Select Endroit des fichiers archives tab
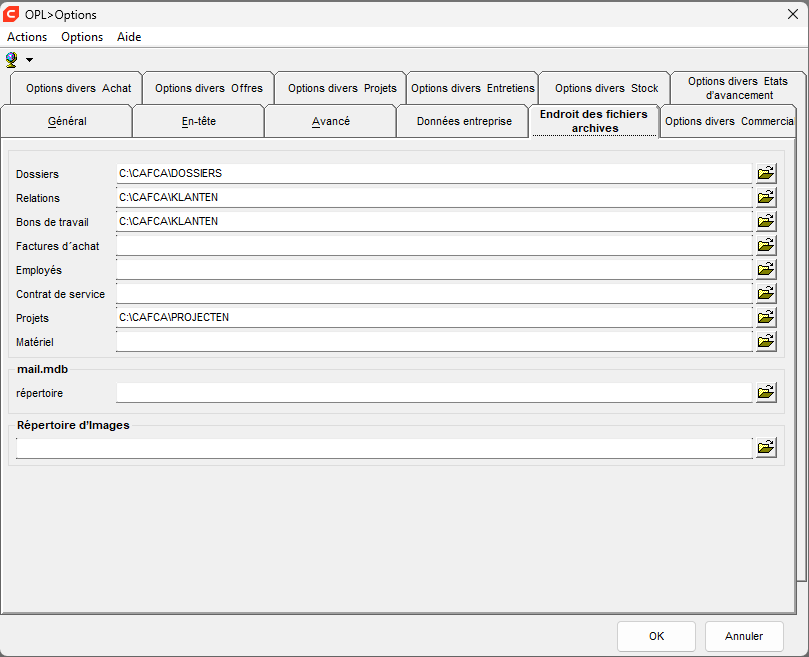Image resolution: width=809 pixels, height=657 pixels. click(594, 121)
